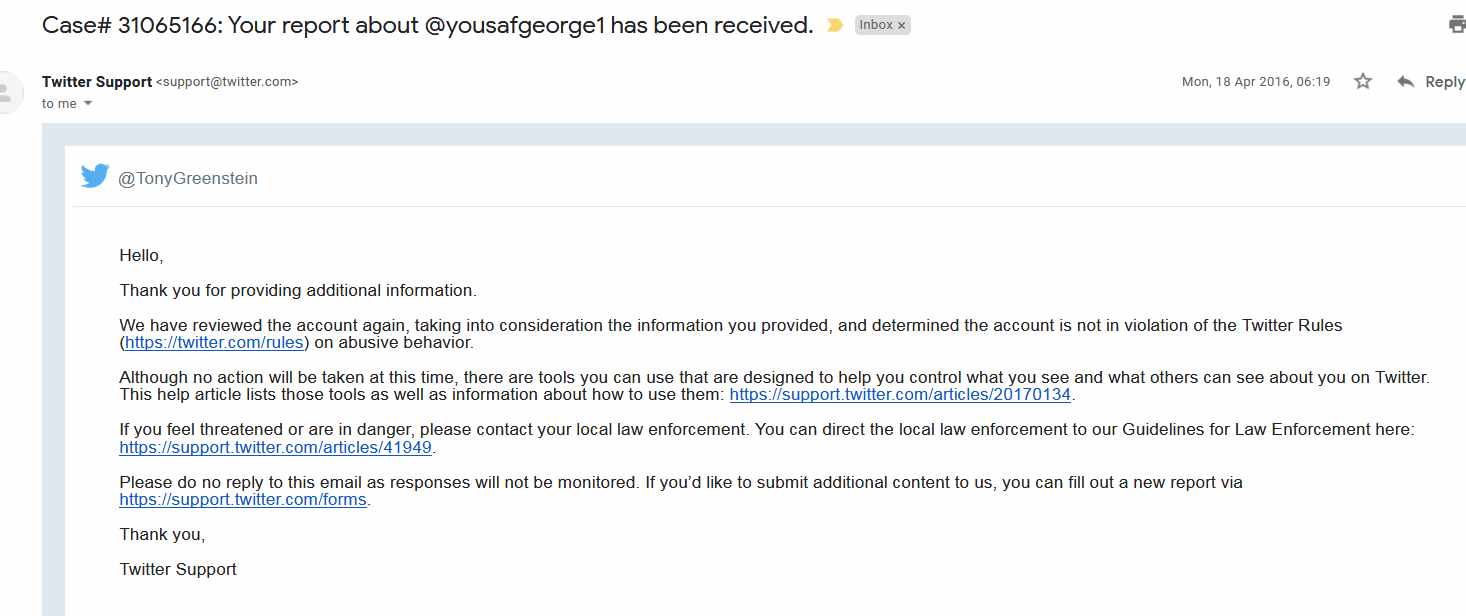Open the support articles/20170134 link

[x=900, y=395]
